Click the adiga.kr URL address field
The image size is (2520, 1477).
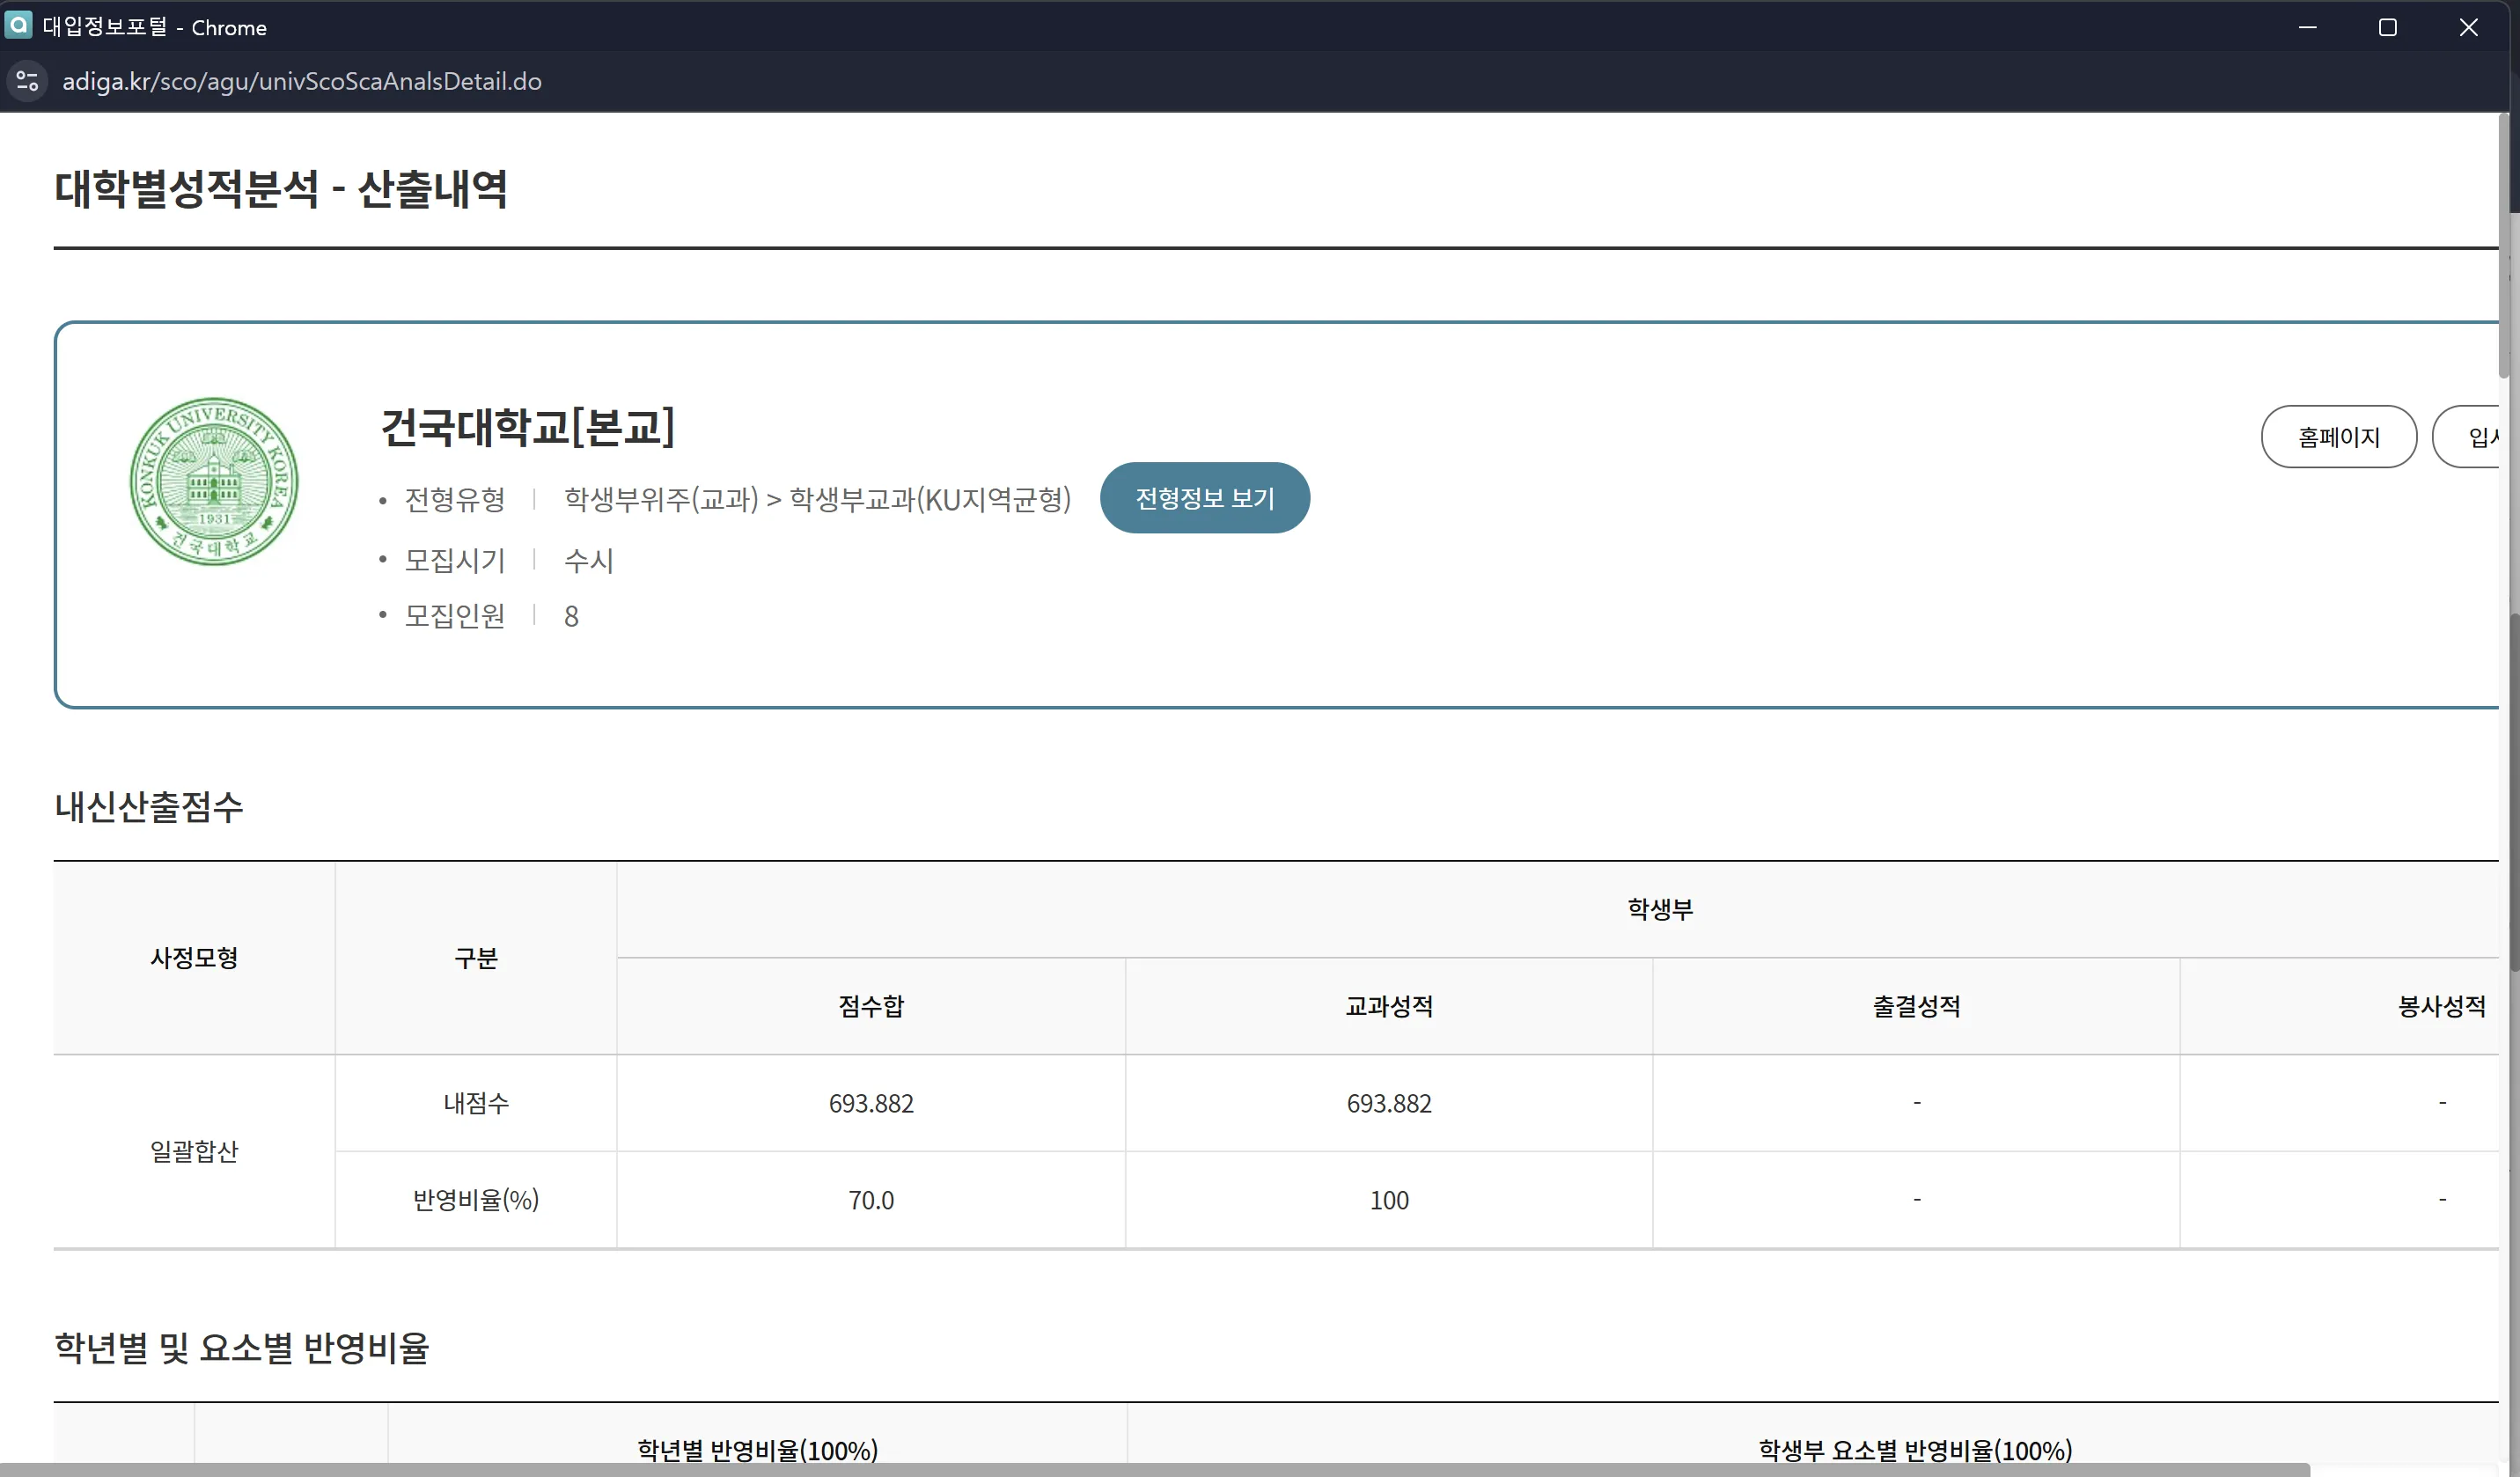pos(302,81)
